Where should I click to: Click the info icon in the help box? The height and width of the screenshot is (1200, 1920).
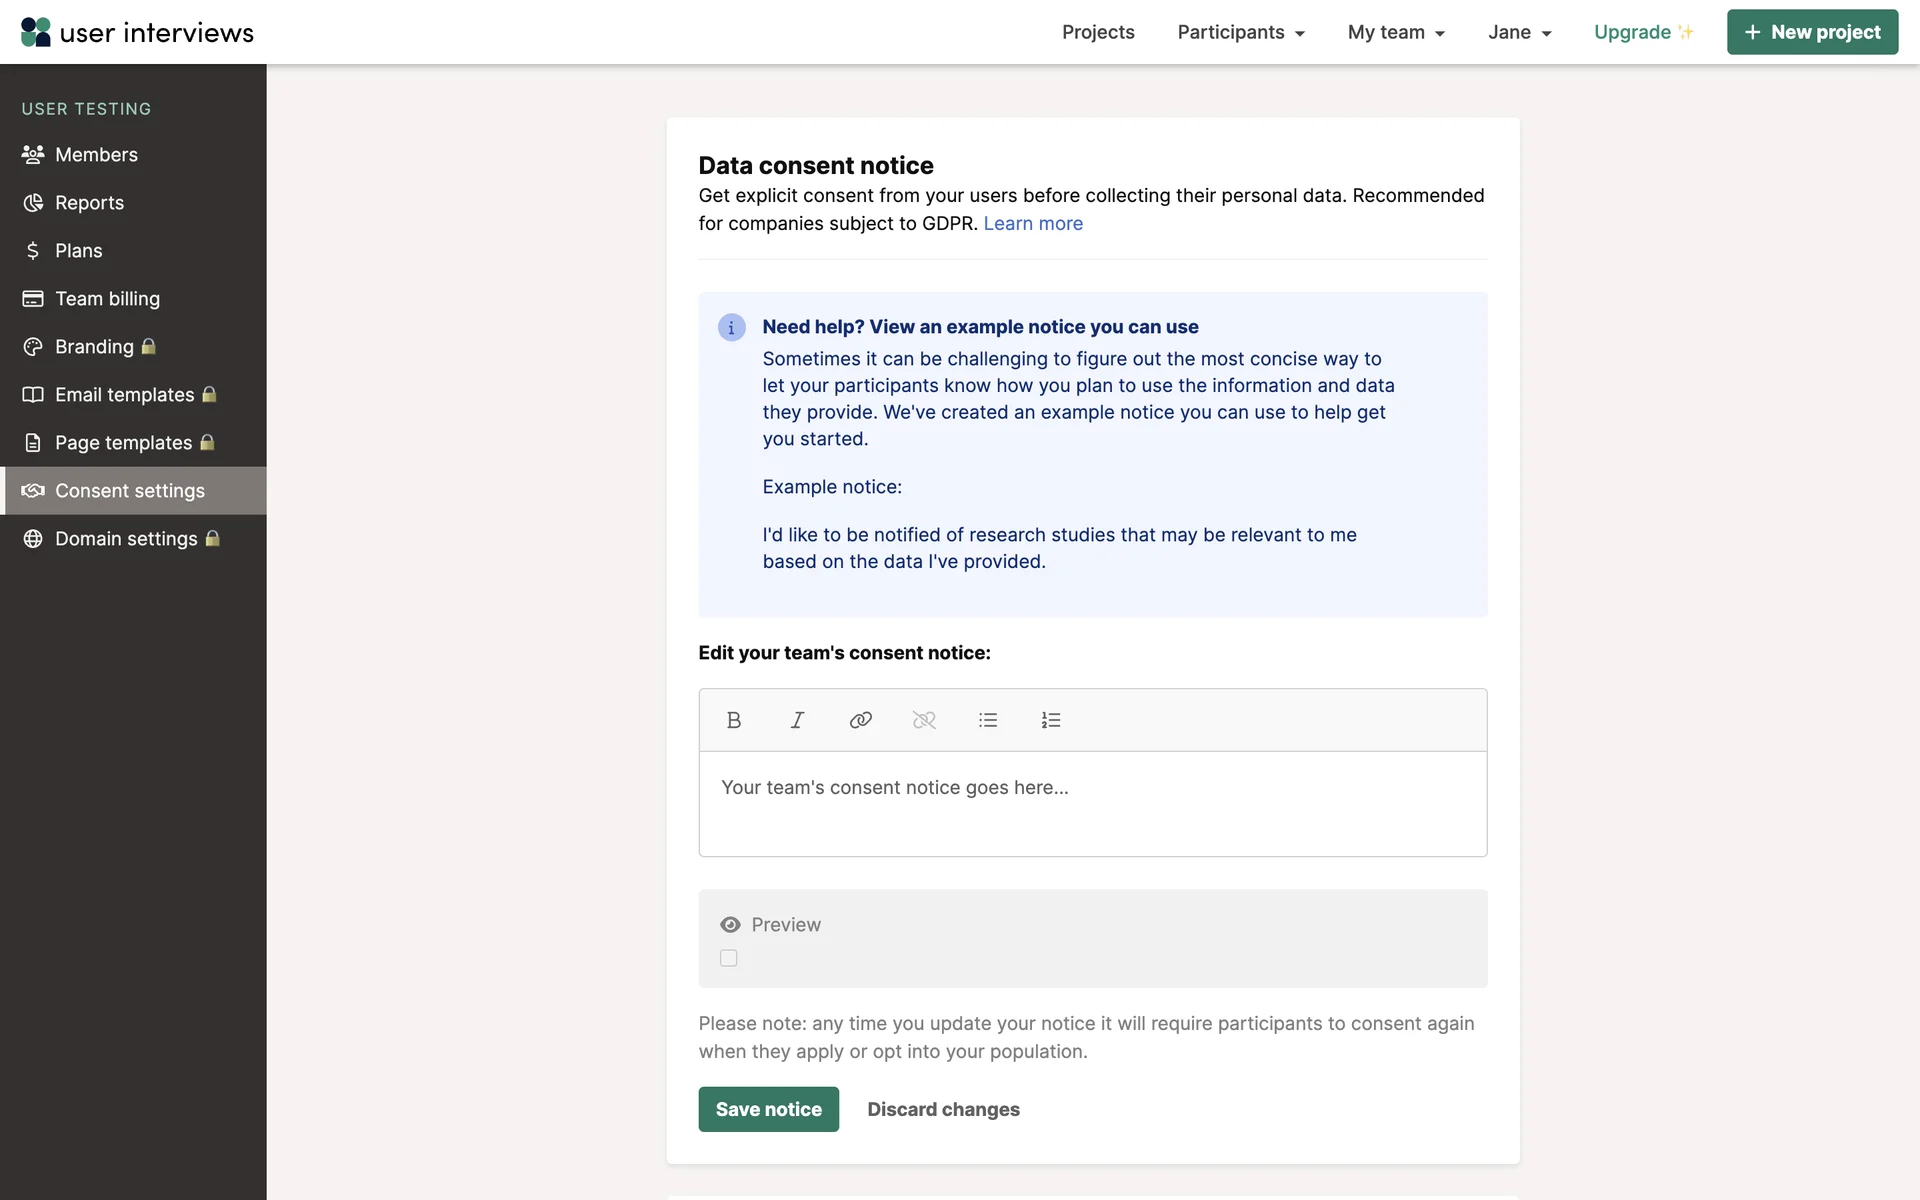tap(731, 328)
